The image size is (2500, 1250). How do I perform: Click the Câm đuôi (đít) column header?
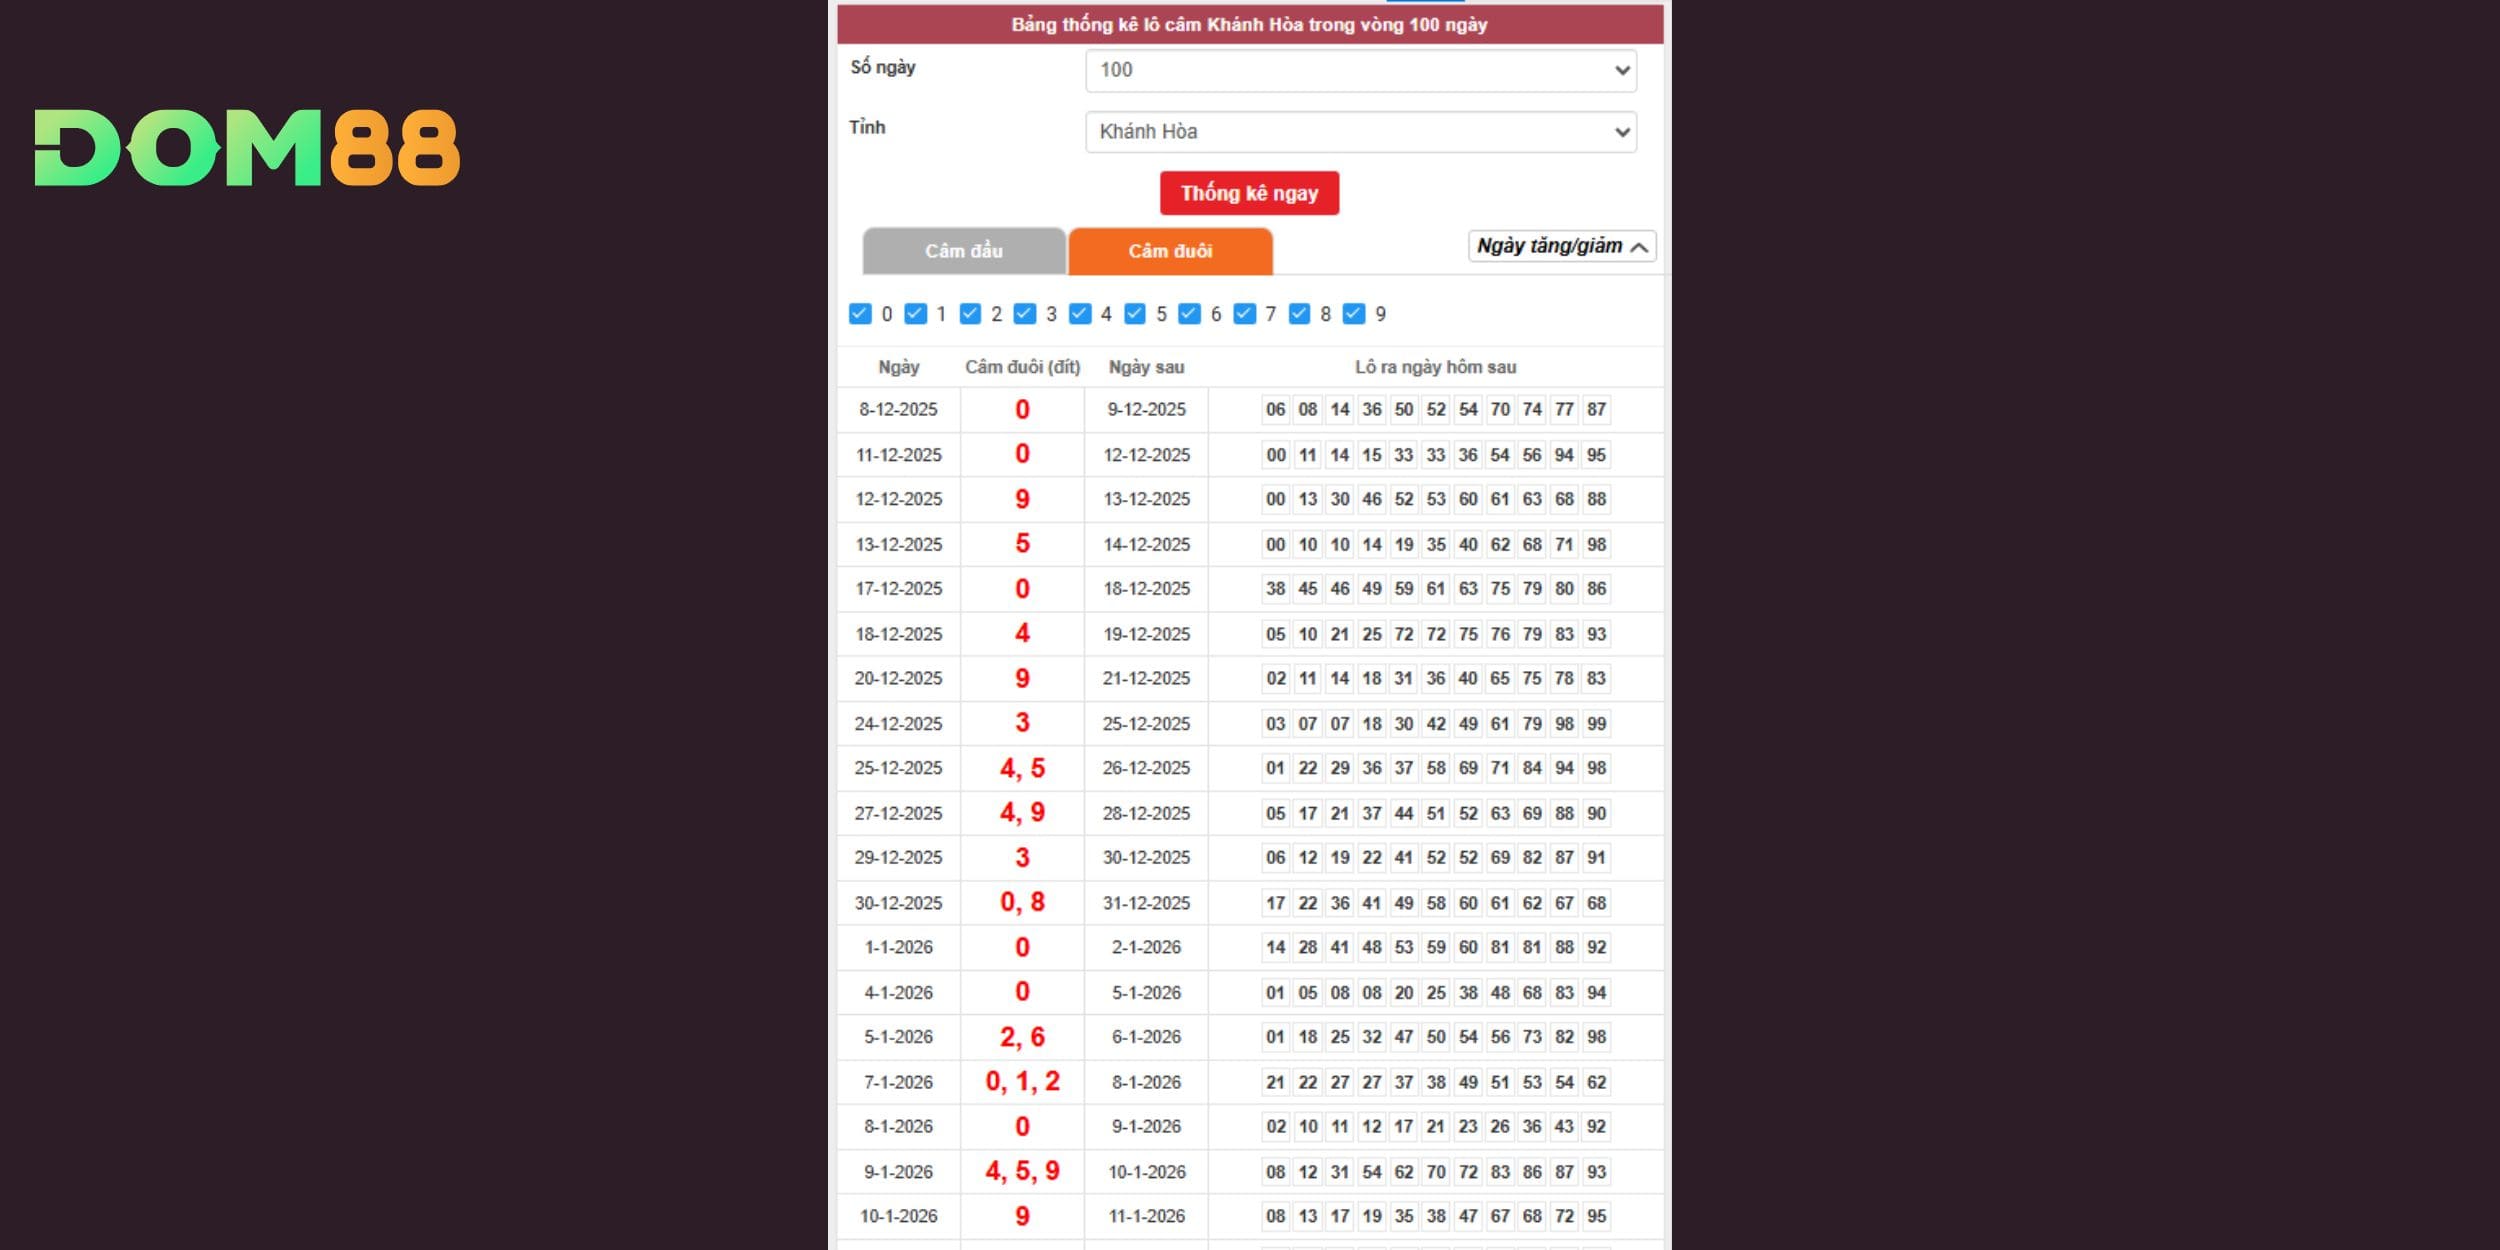[1022, 367]
